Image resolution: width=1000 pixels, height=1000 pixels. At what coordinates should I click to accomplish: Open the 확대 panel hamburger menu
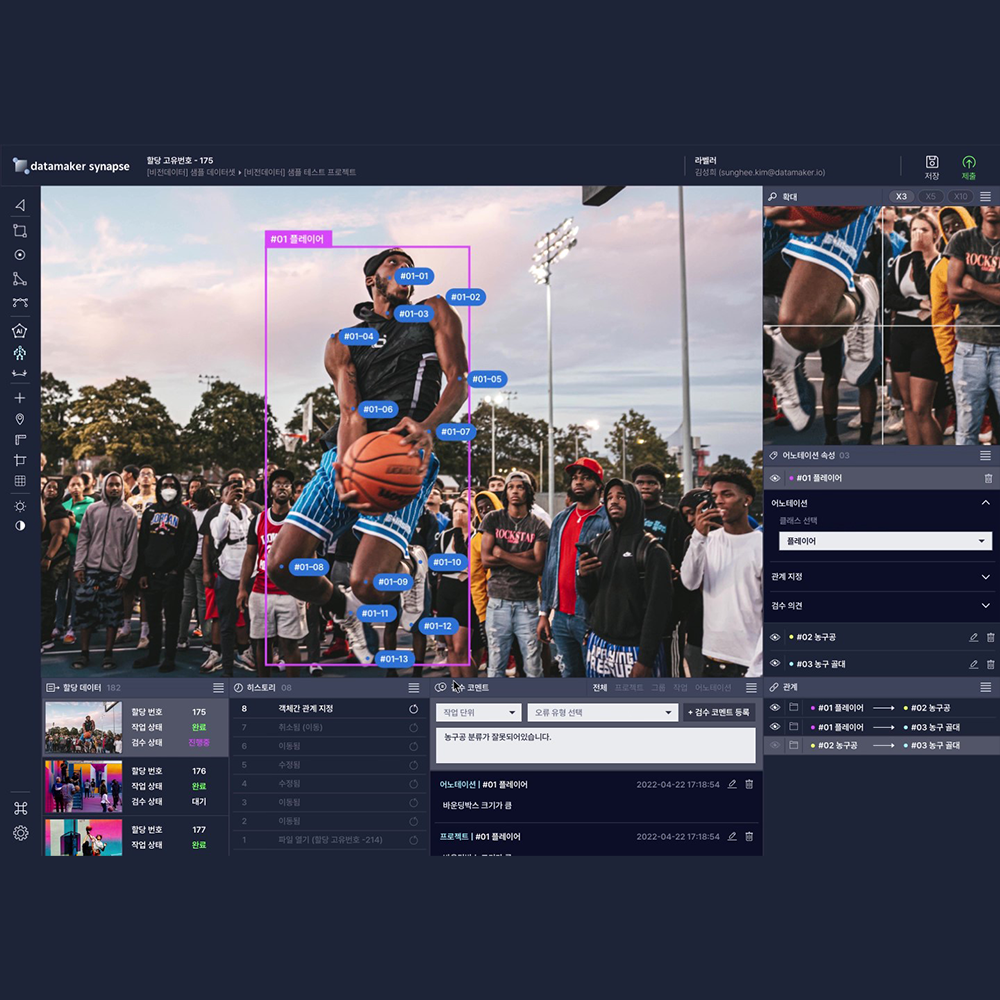(985, 196)
